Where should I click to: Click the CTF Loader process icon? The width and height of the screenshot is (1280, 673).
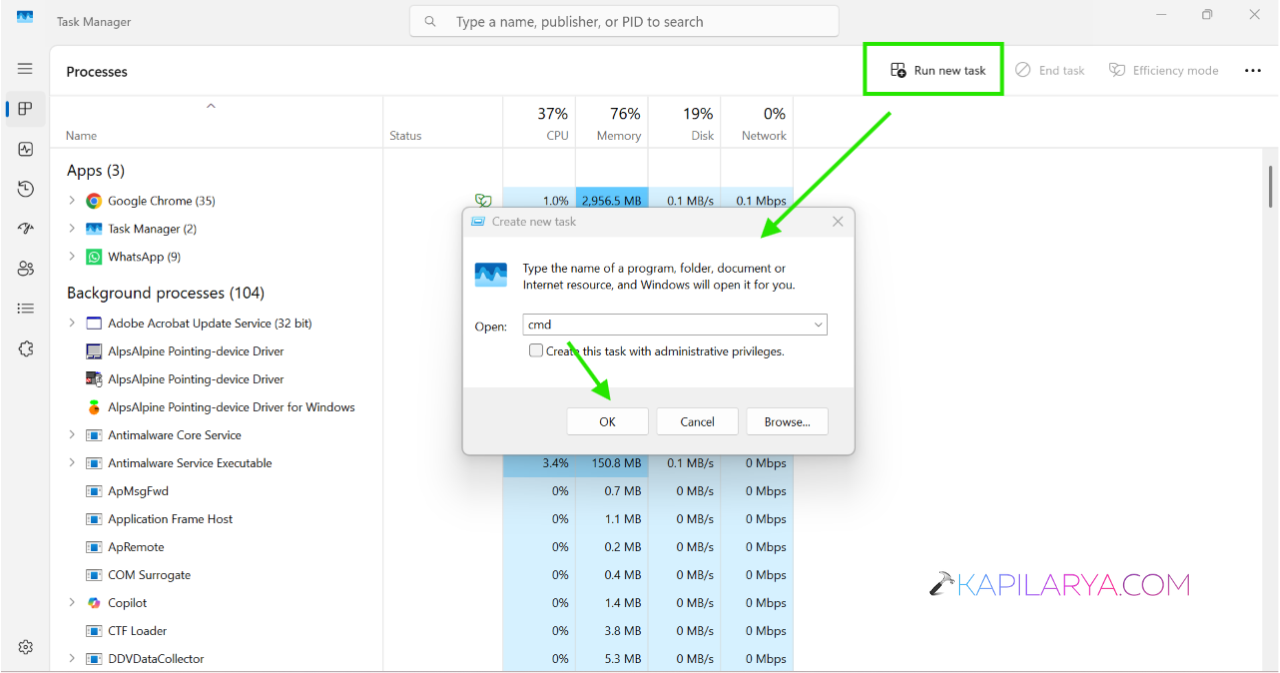pyautogui.click(x=94, y=631)
